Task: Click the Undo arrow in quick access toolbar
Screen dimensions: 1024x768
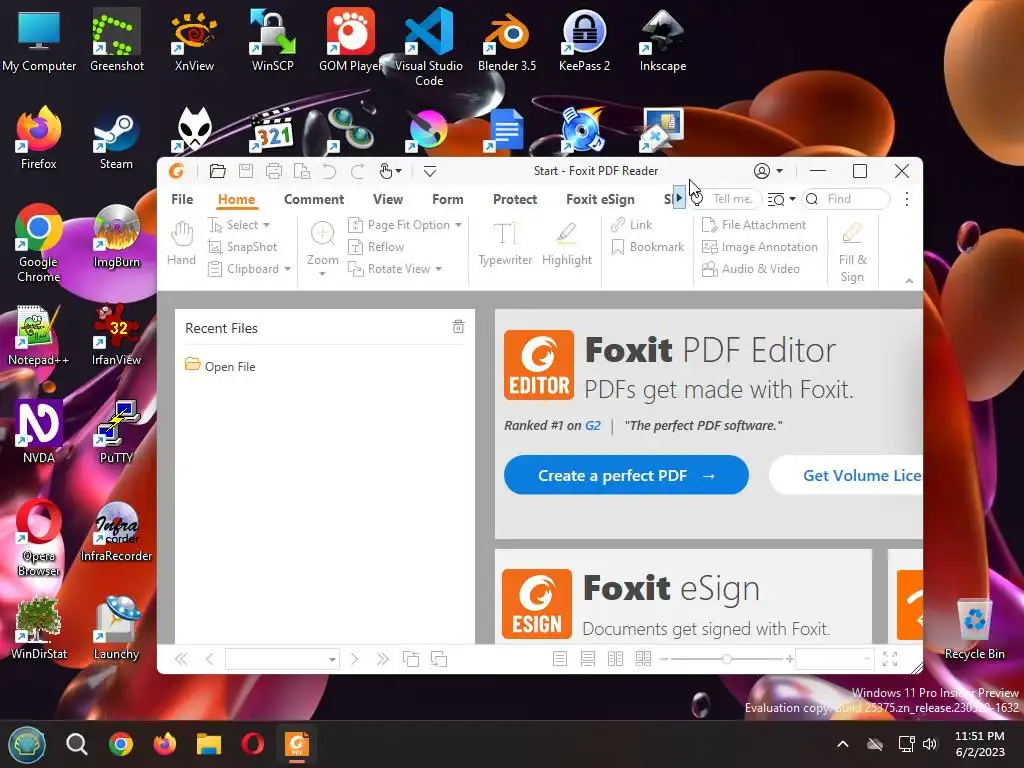Action: click(x=329, y=172)
